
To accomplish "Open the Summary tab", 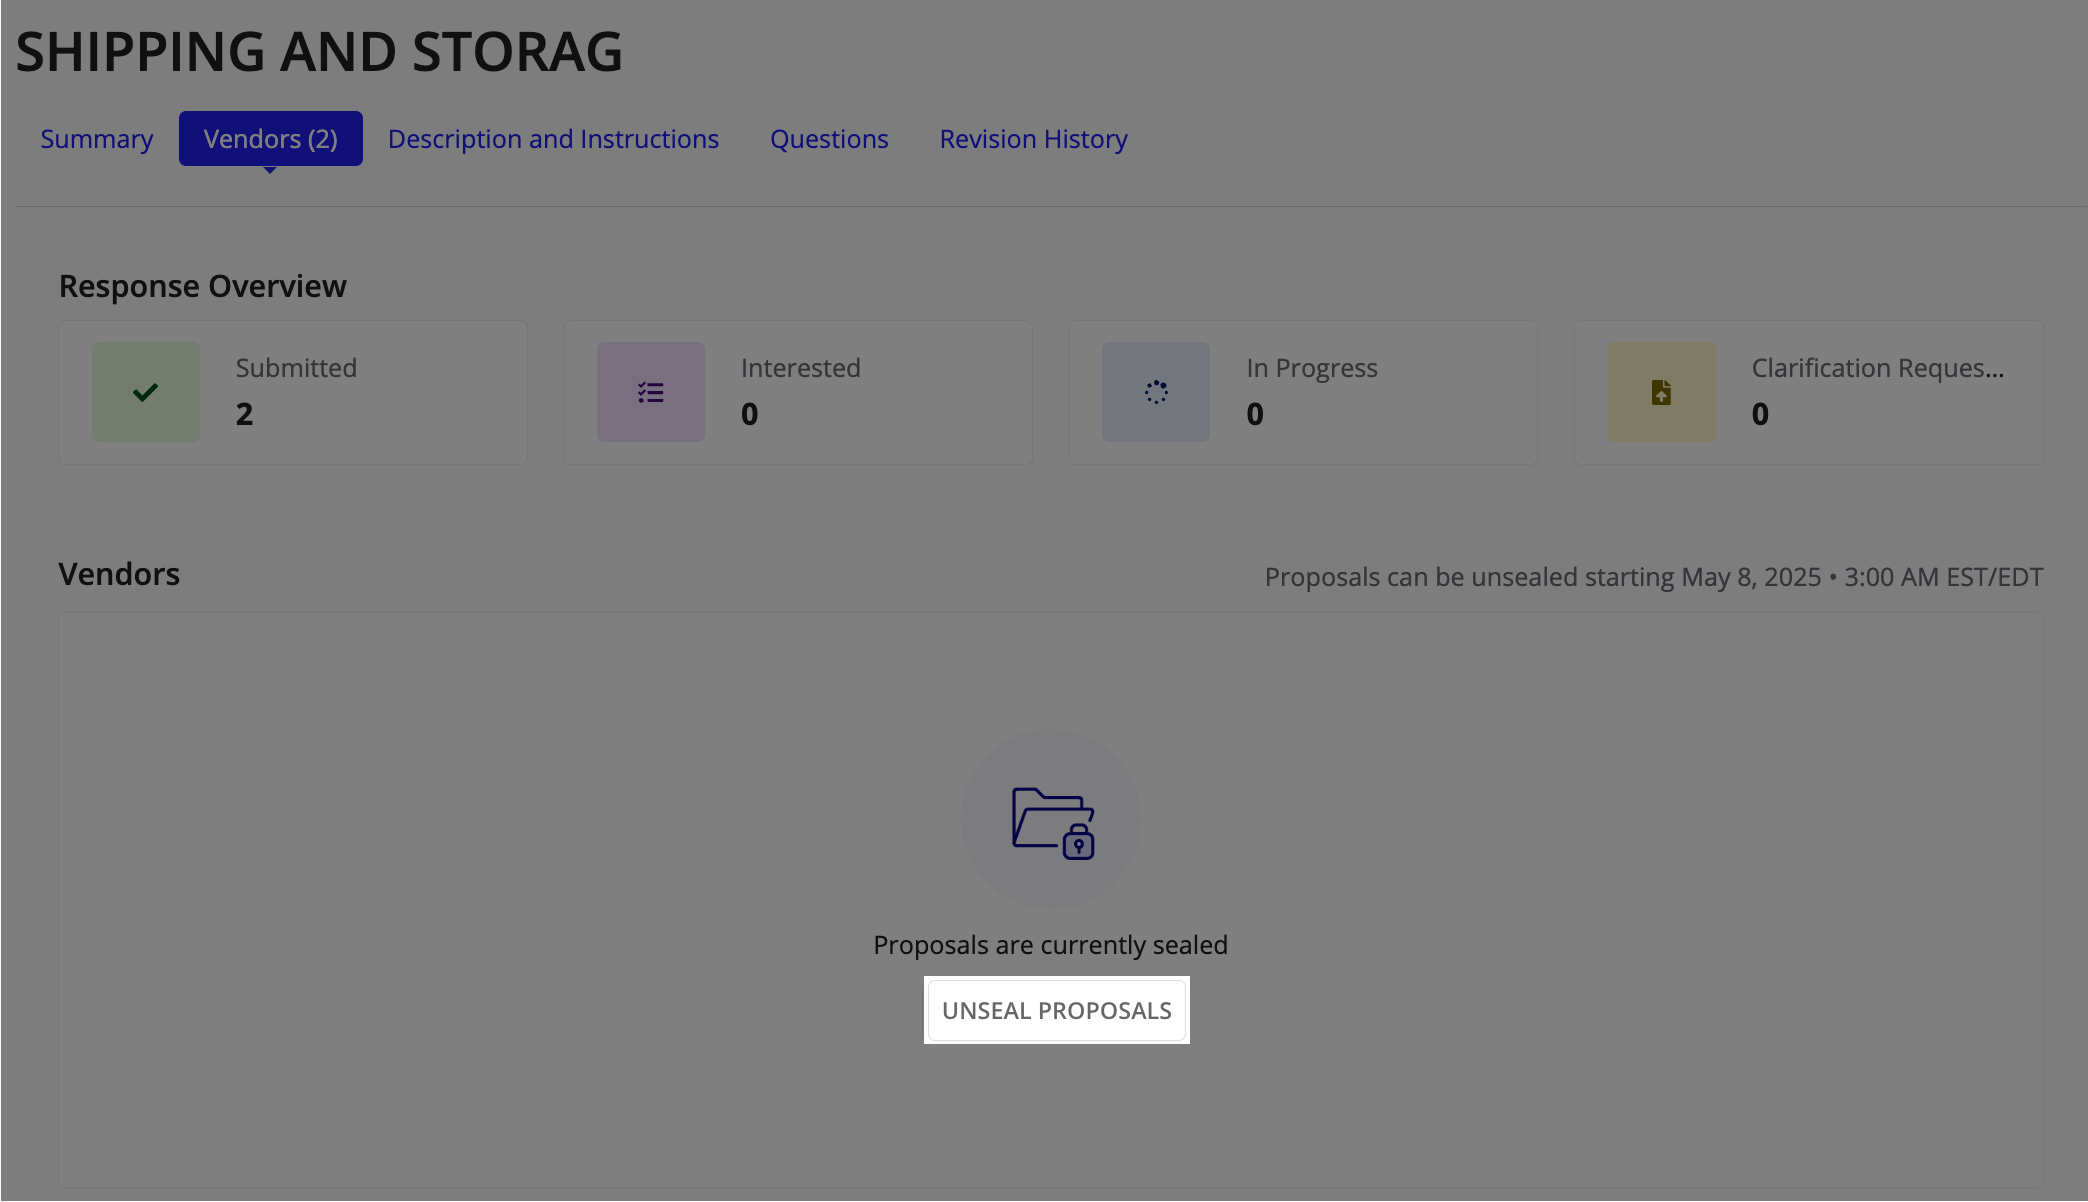I will point(97,139).
